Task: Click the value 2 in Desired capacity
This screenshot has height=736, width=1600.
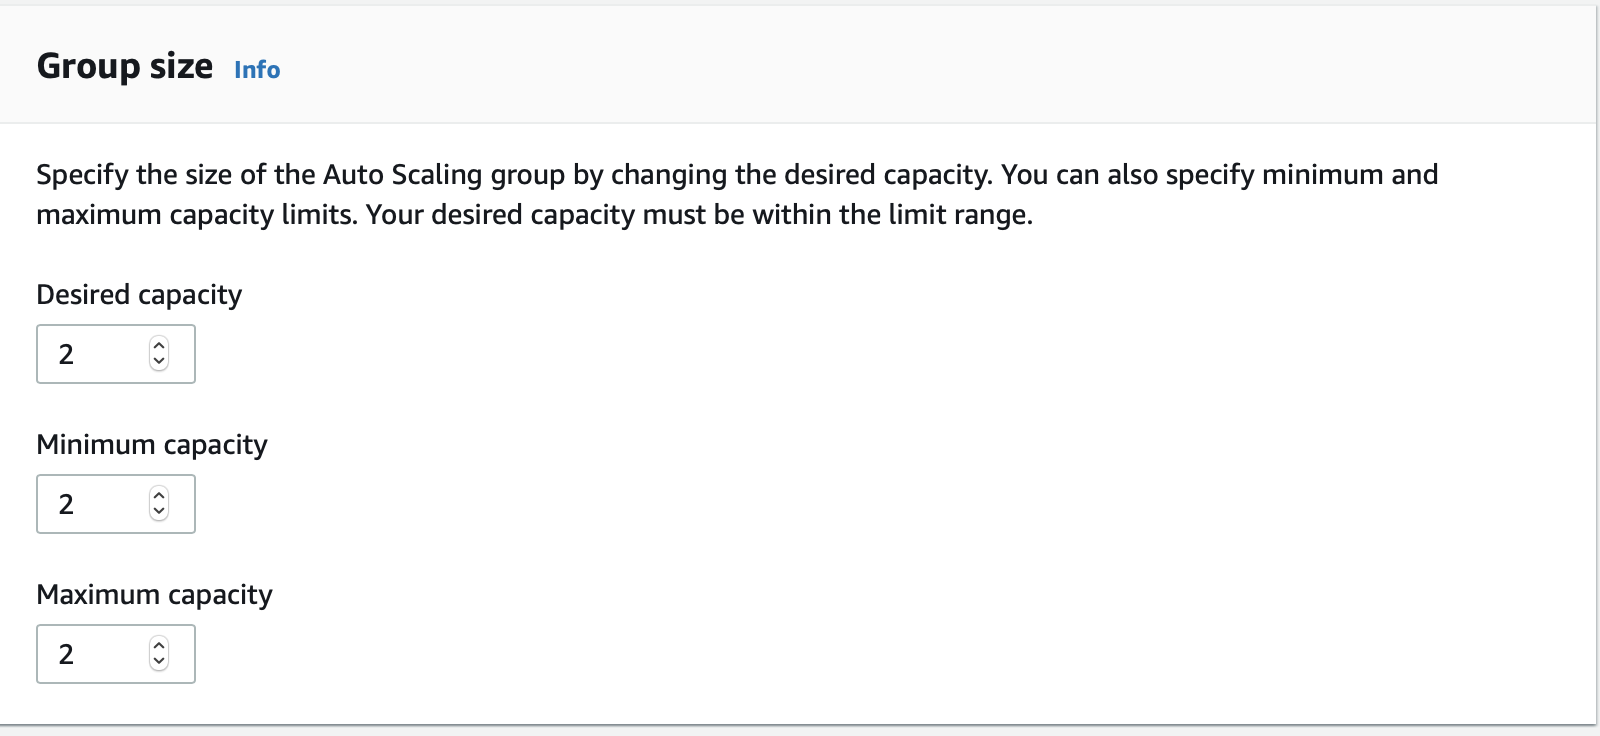Action: click(66, 354)
